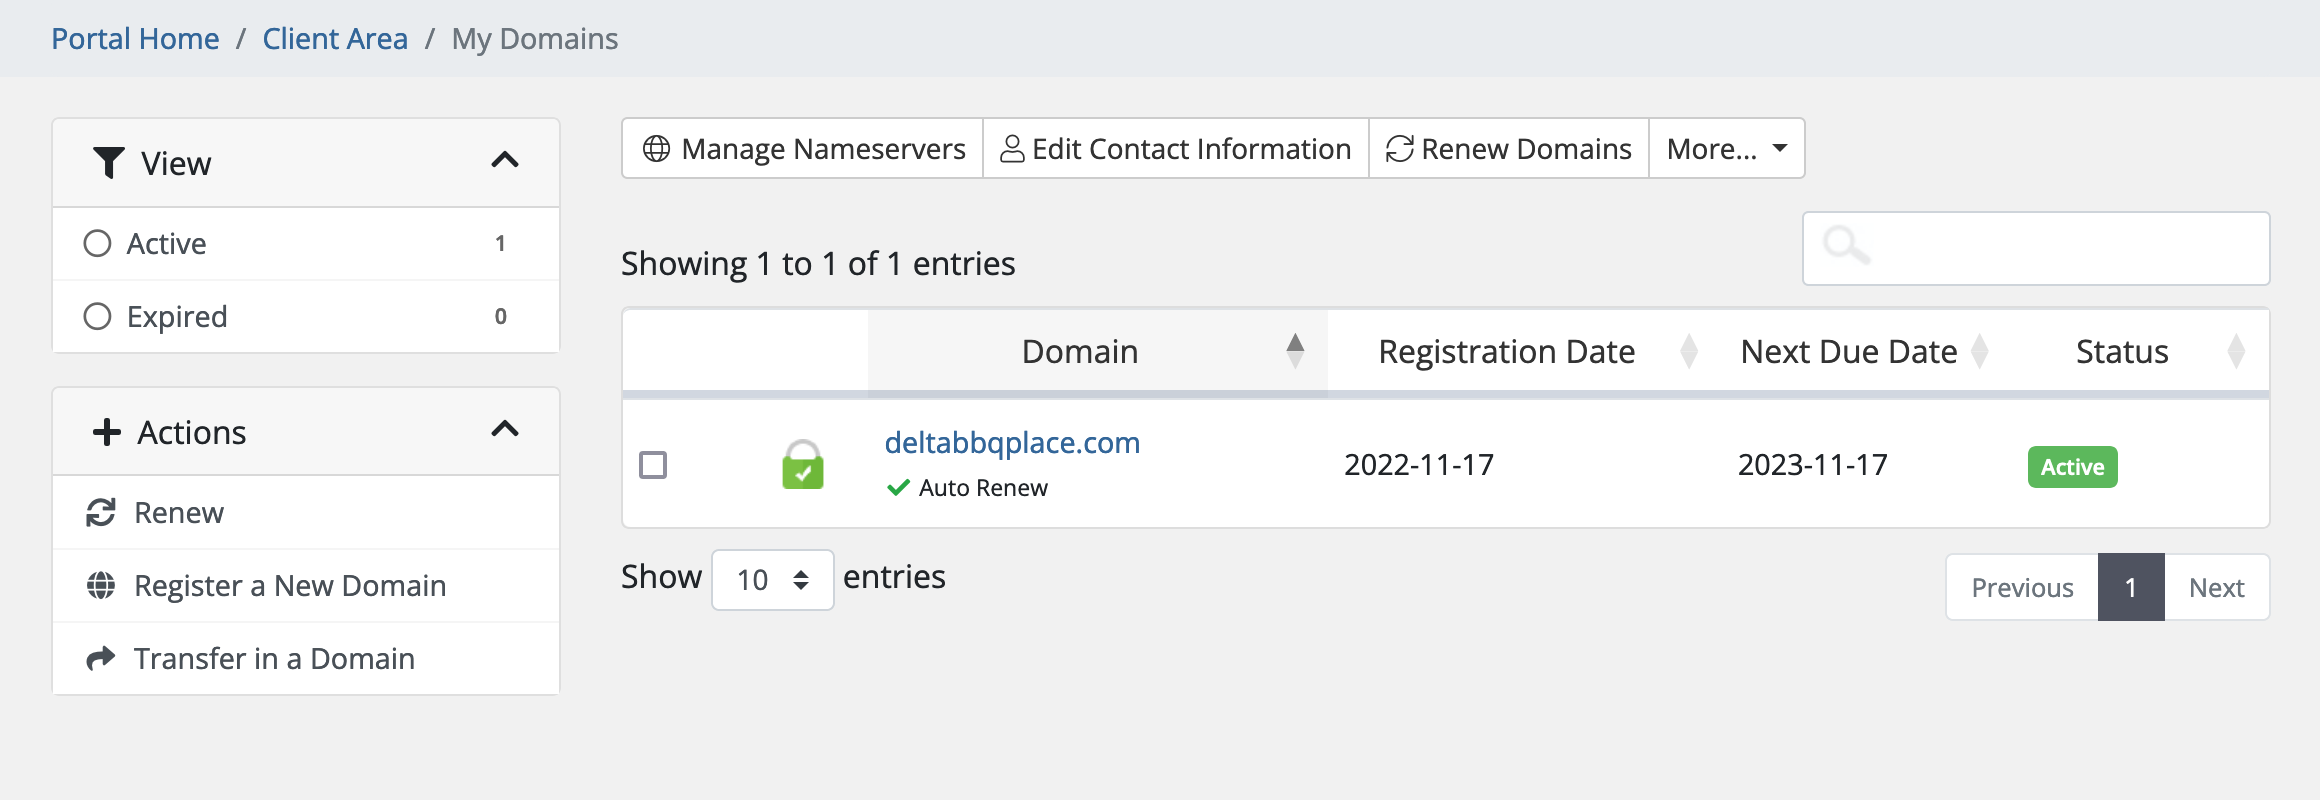Click the Next Due Date header text
The height and width of the screenshot is (800, 2320).
click(x=1848, y=351)
